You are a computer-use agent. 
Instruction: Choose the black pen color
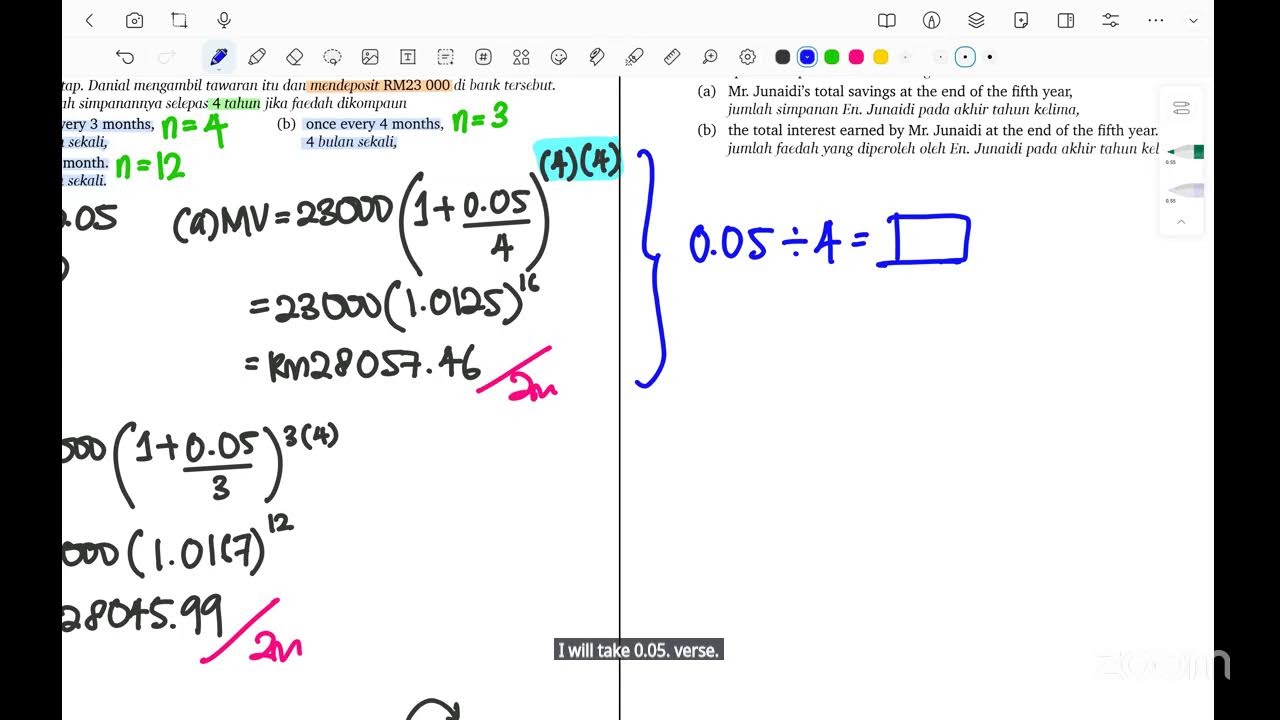click(x=783, y=57)
